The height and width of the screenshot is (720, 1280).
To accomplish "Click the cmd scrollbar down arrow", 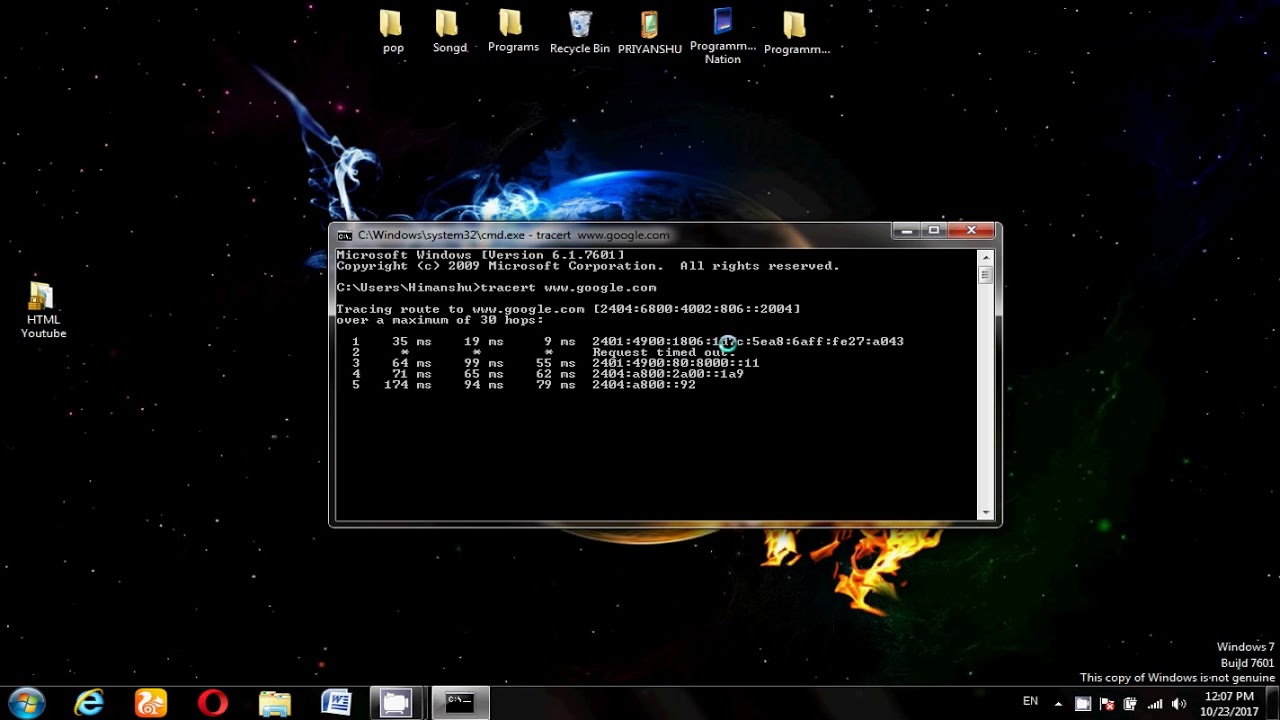I will click(985, 512).
